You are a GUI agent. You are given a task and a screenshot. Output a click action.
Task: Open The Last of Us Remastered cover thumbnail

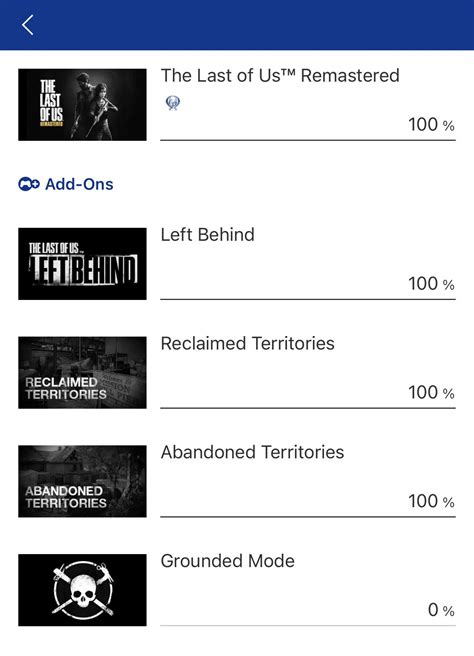(82, 105)
